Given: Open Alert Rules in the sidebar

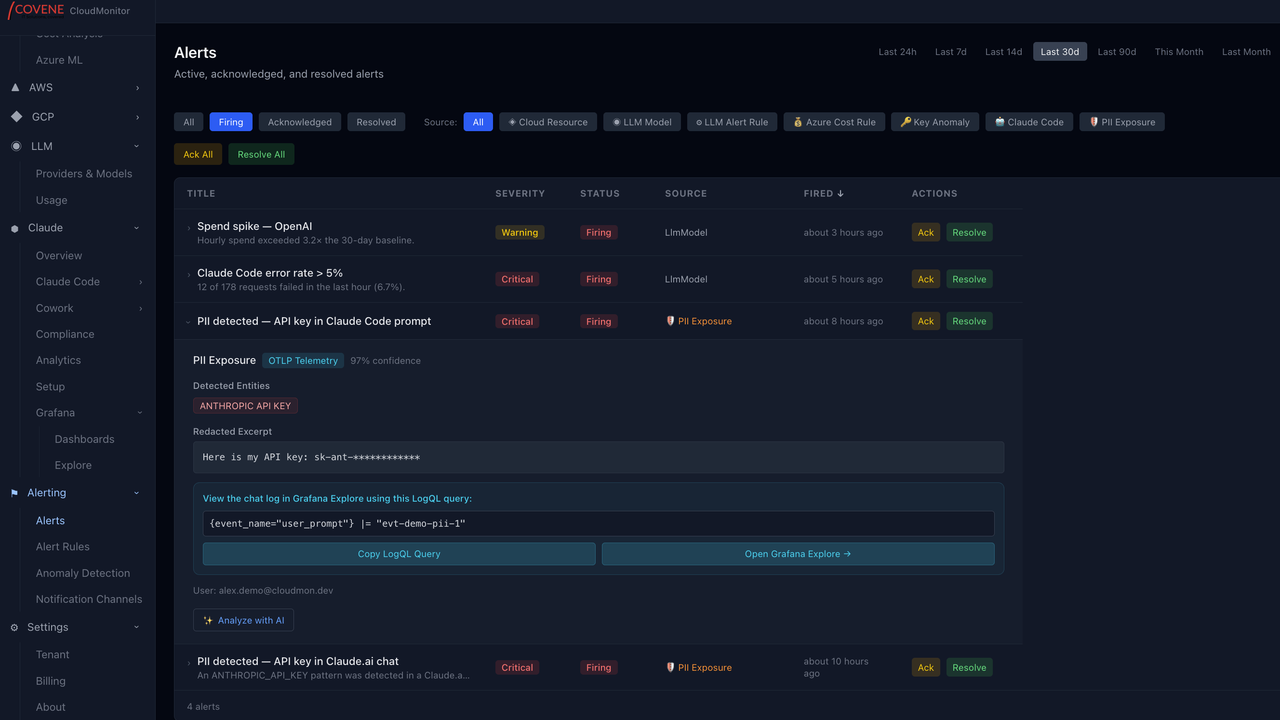Looking at the screenshot, I should click(63, 547).
